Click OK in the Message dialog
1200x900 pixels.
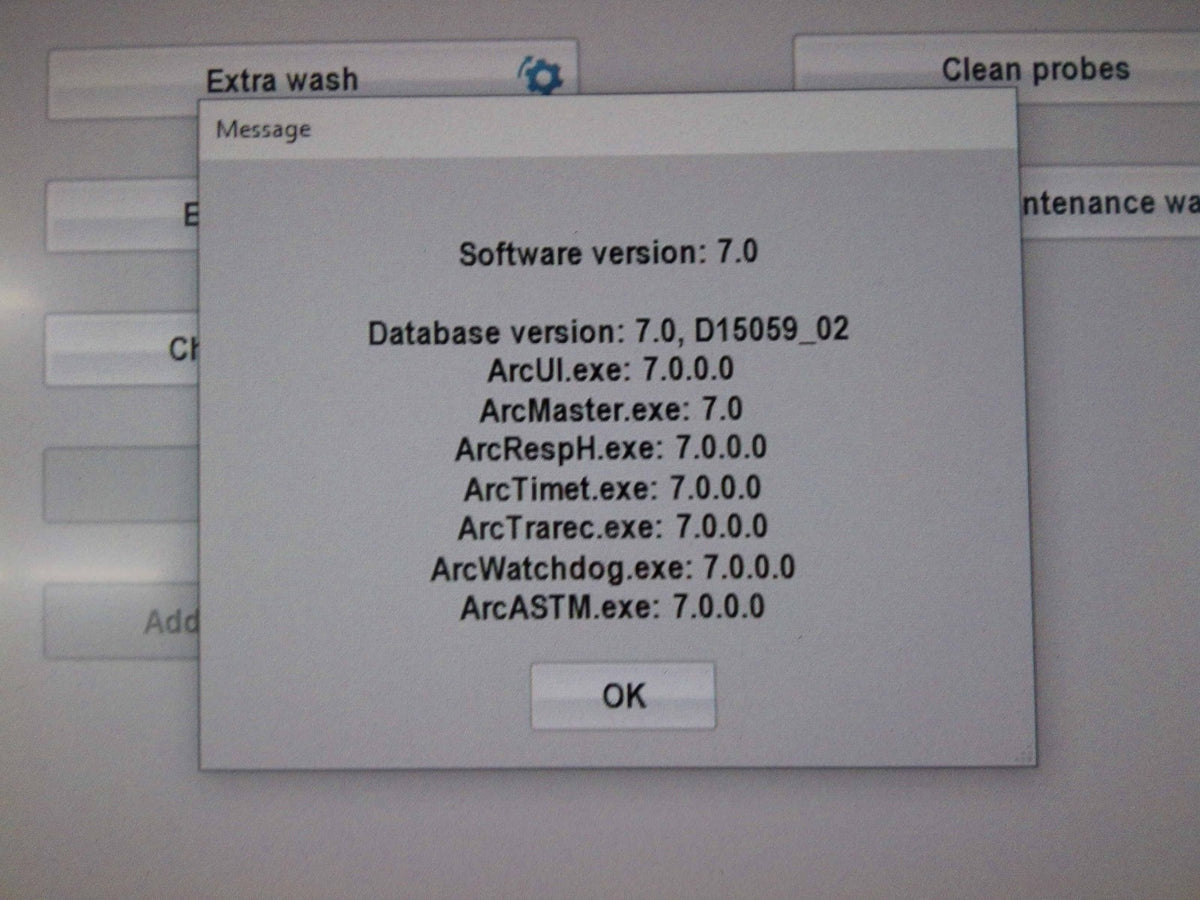click(x=623, y=695)
